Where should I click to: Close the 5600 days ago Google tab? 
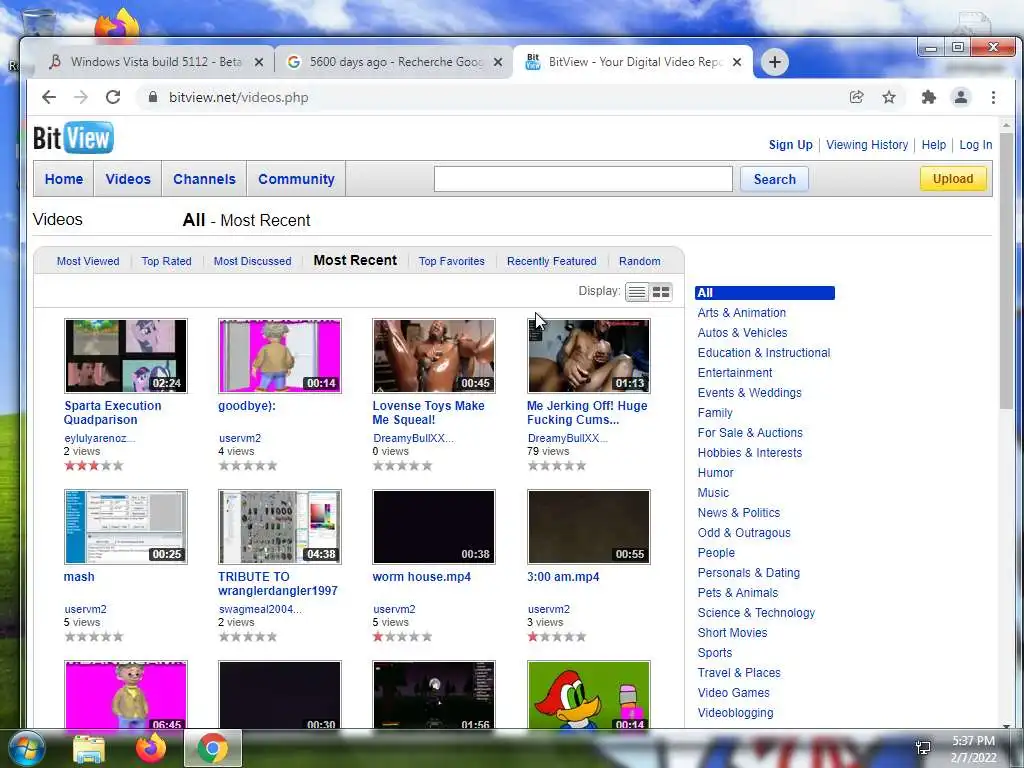tap(498, 62)
